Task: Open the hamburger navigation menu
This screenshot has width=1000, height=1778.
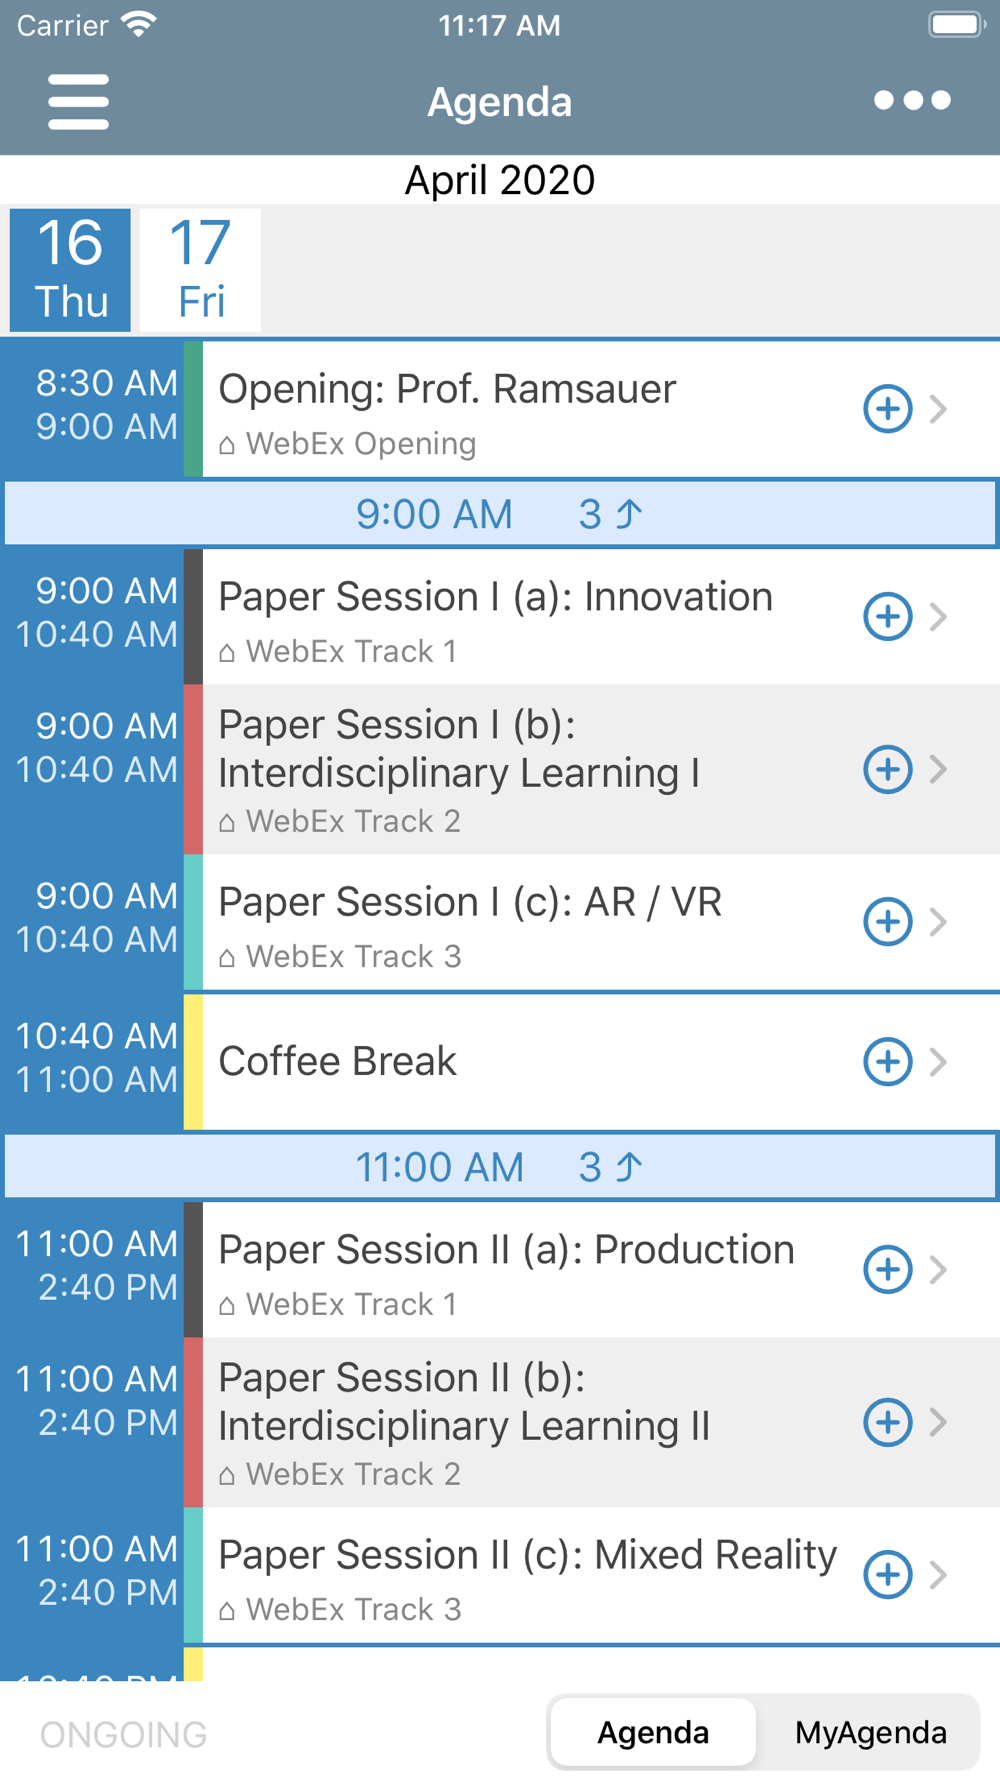Action: pos(78,101)
